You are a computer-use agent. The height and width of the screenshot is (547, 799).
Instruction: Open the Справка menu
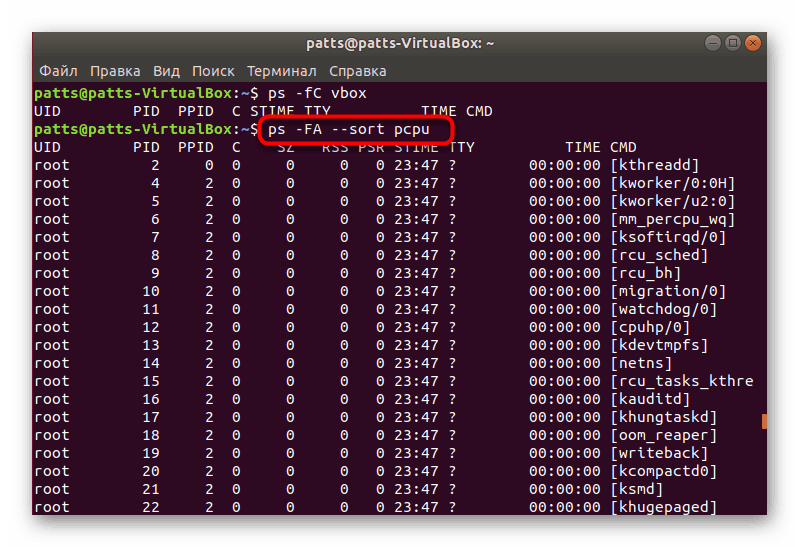click(357, 71)
